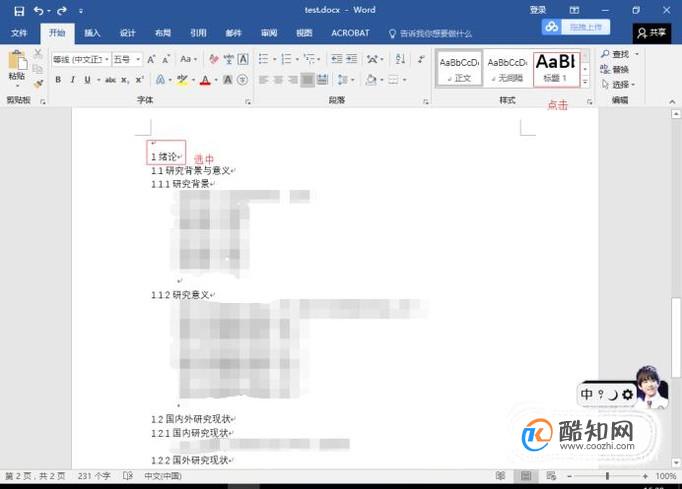Clear all formatting with eraser icon
682x489 pixels.
click(214, 59)
